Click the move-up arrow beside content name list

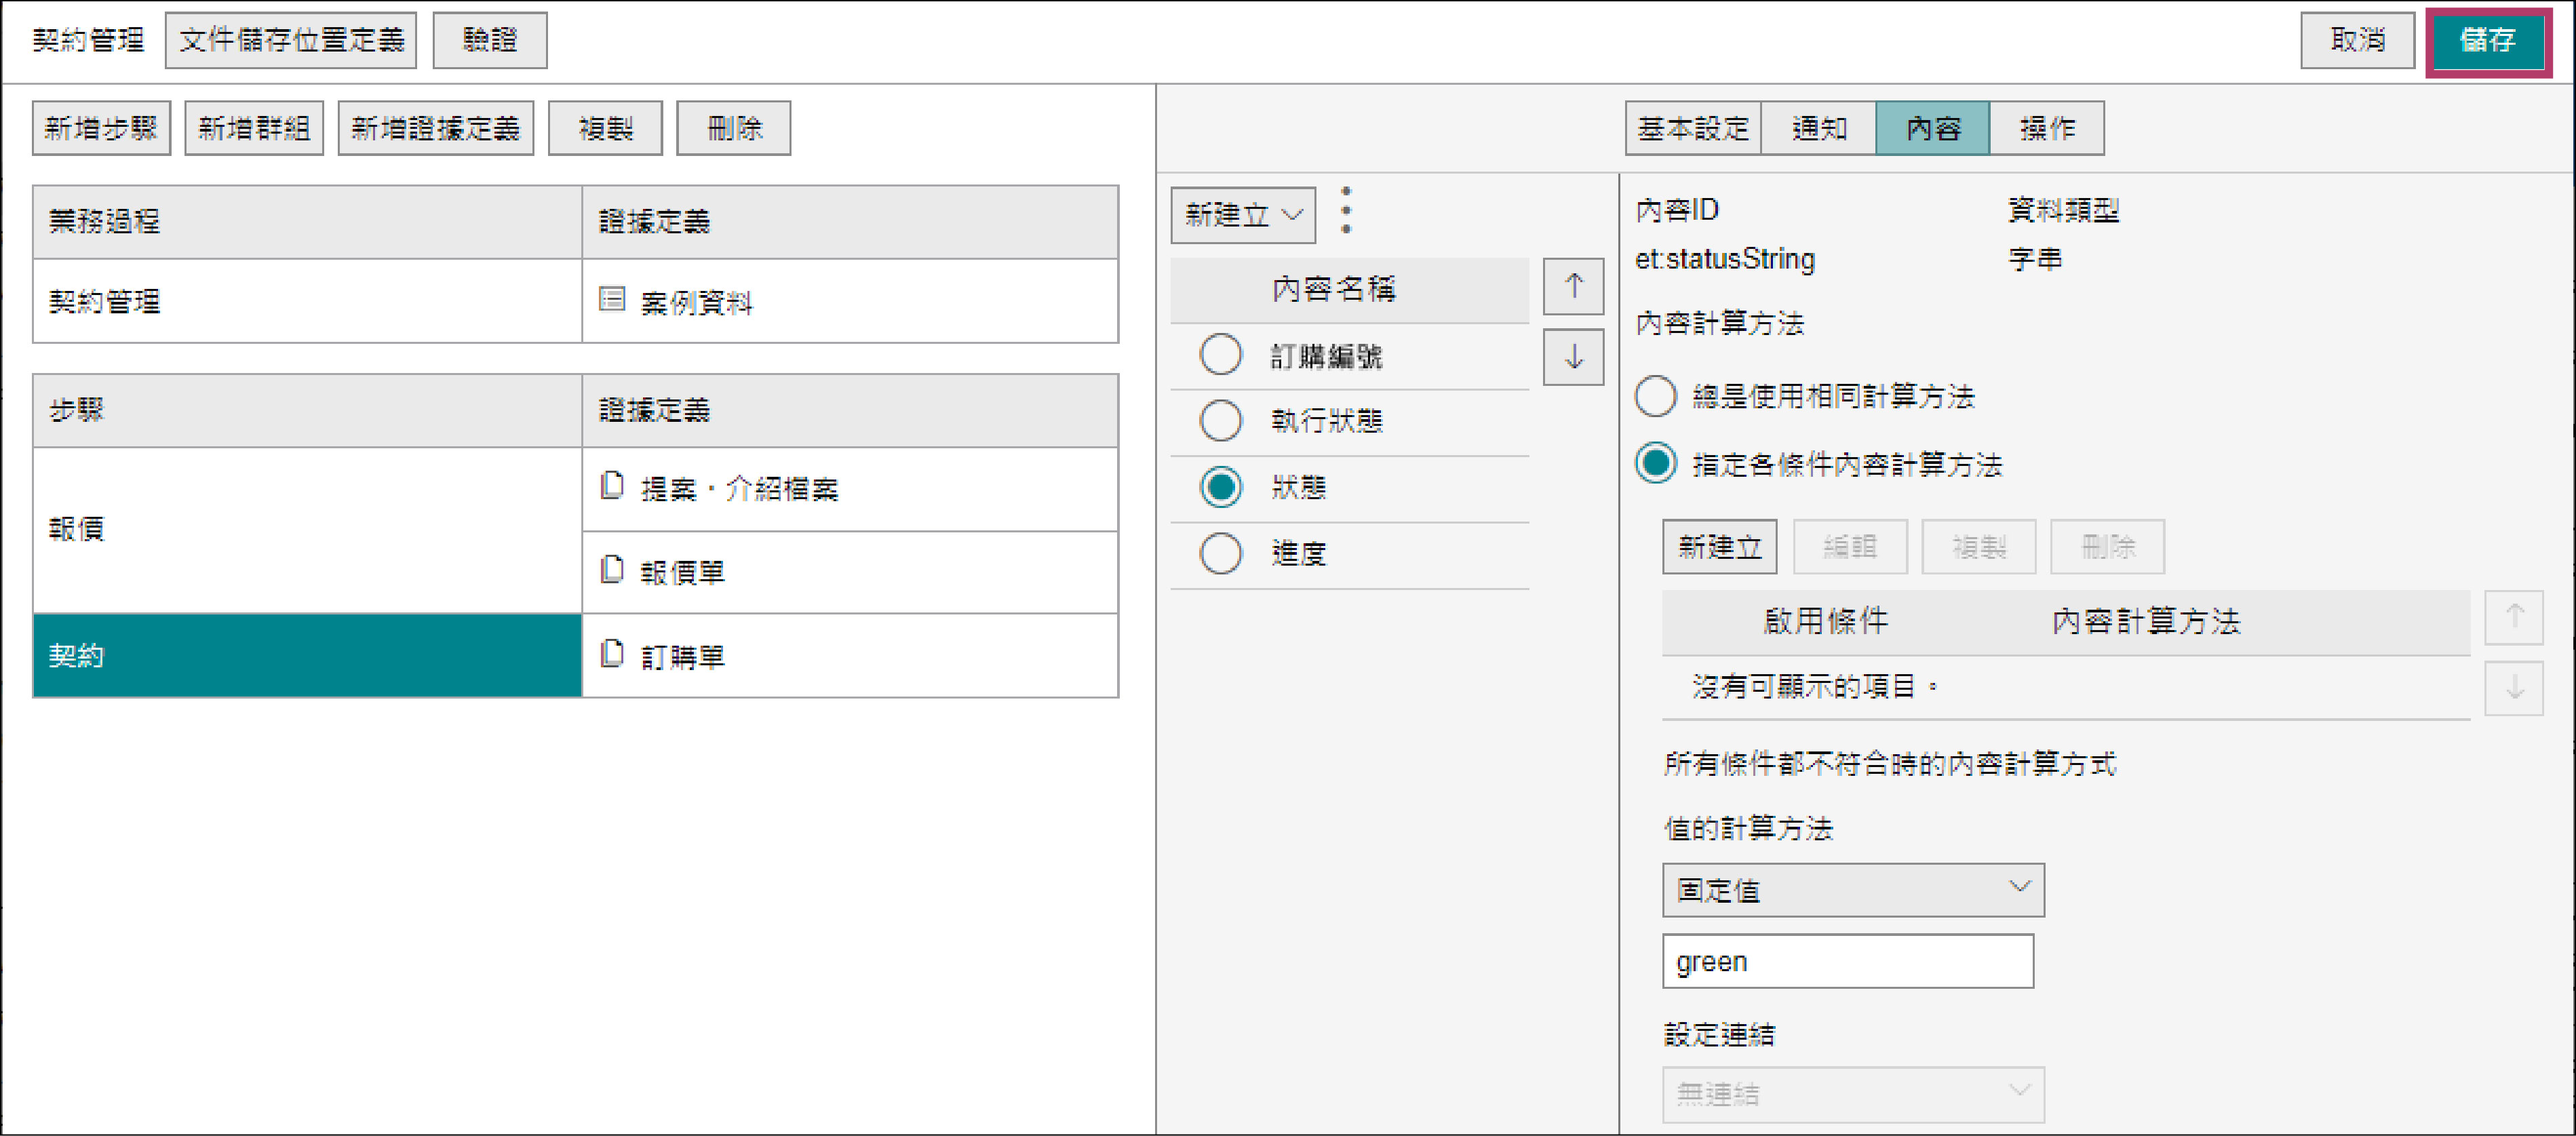coord(1573,287)
